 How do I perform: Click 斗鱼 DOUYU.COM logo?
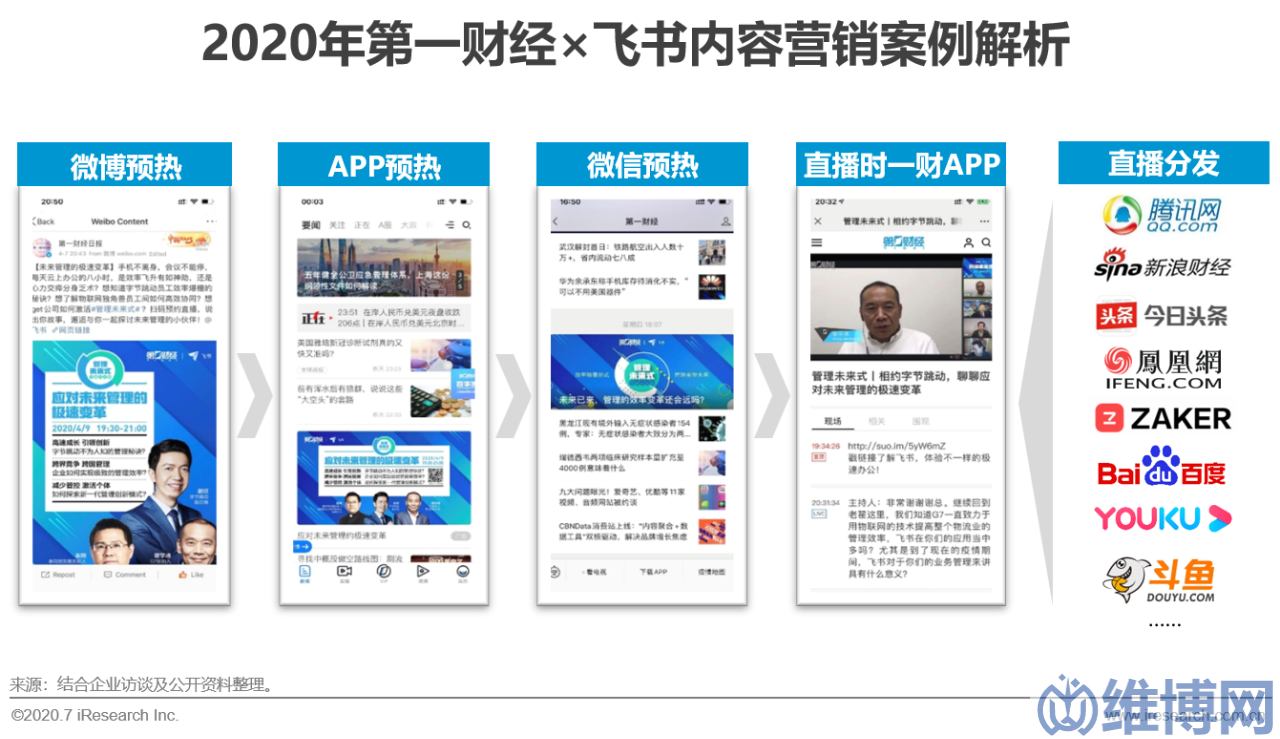point(1159,580)
